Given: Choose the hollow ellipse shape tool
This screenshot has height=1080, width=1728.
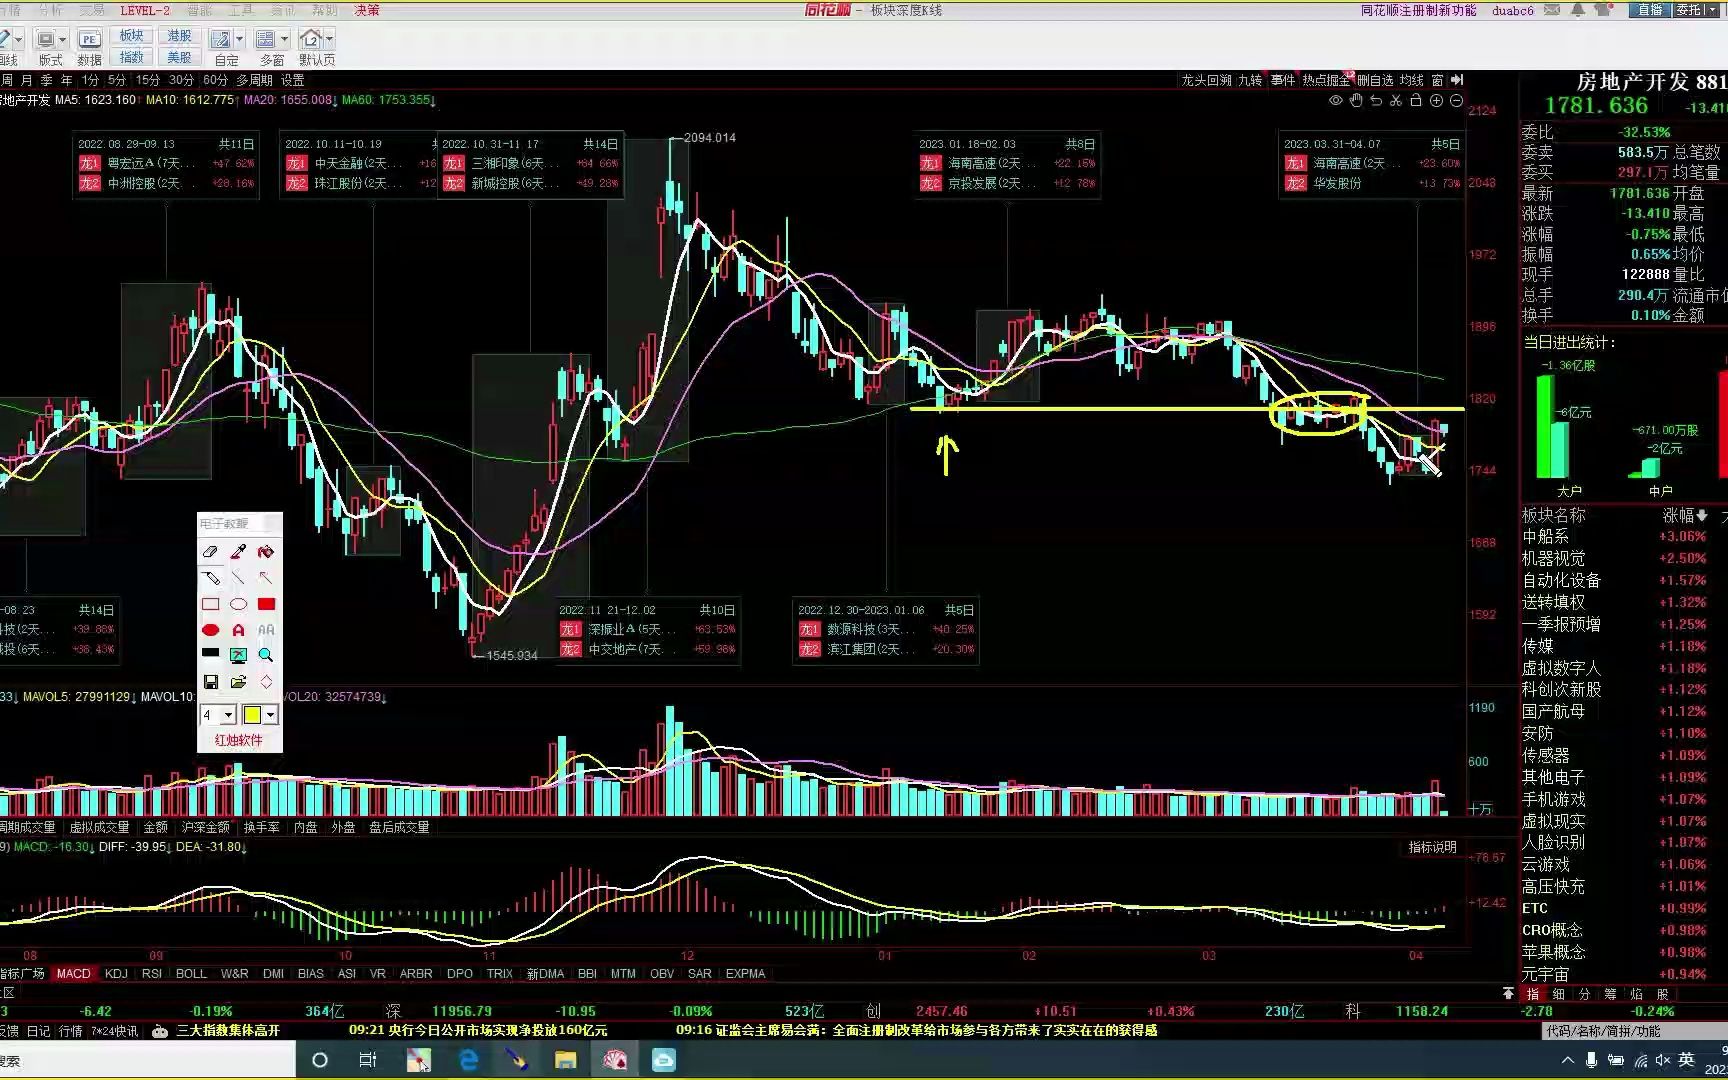Looking at the screenshot, I should point(238,604).
